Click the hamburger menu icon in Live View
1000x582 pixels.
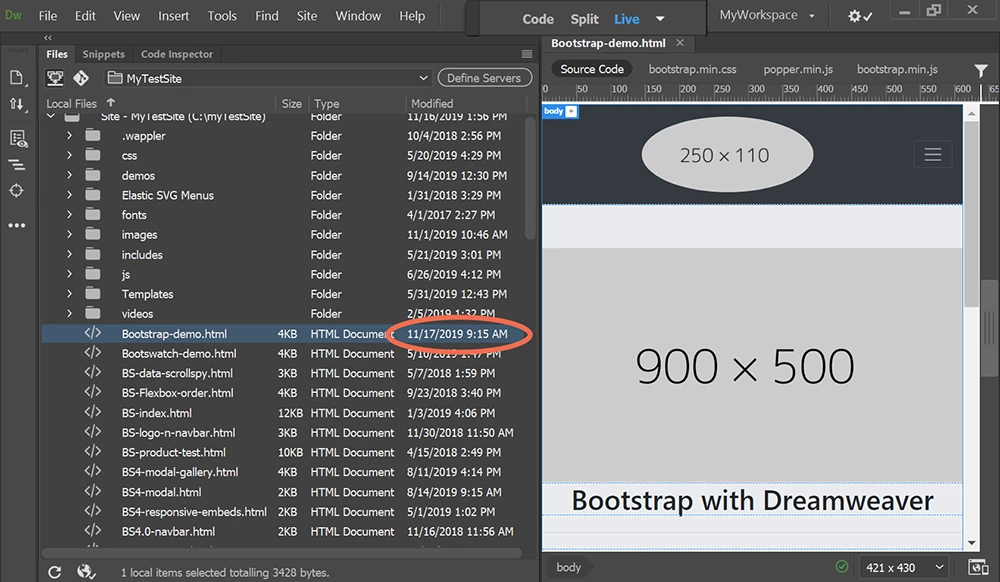pos(932,154)
